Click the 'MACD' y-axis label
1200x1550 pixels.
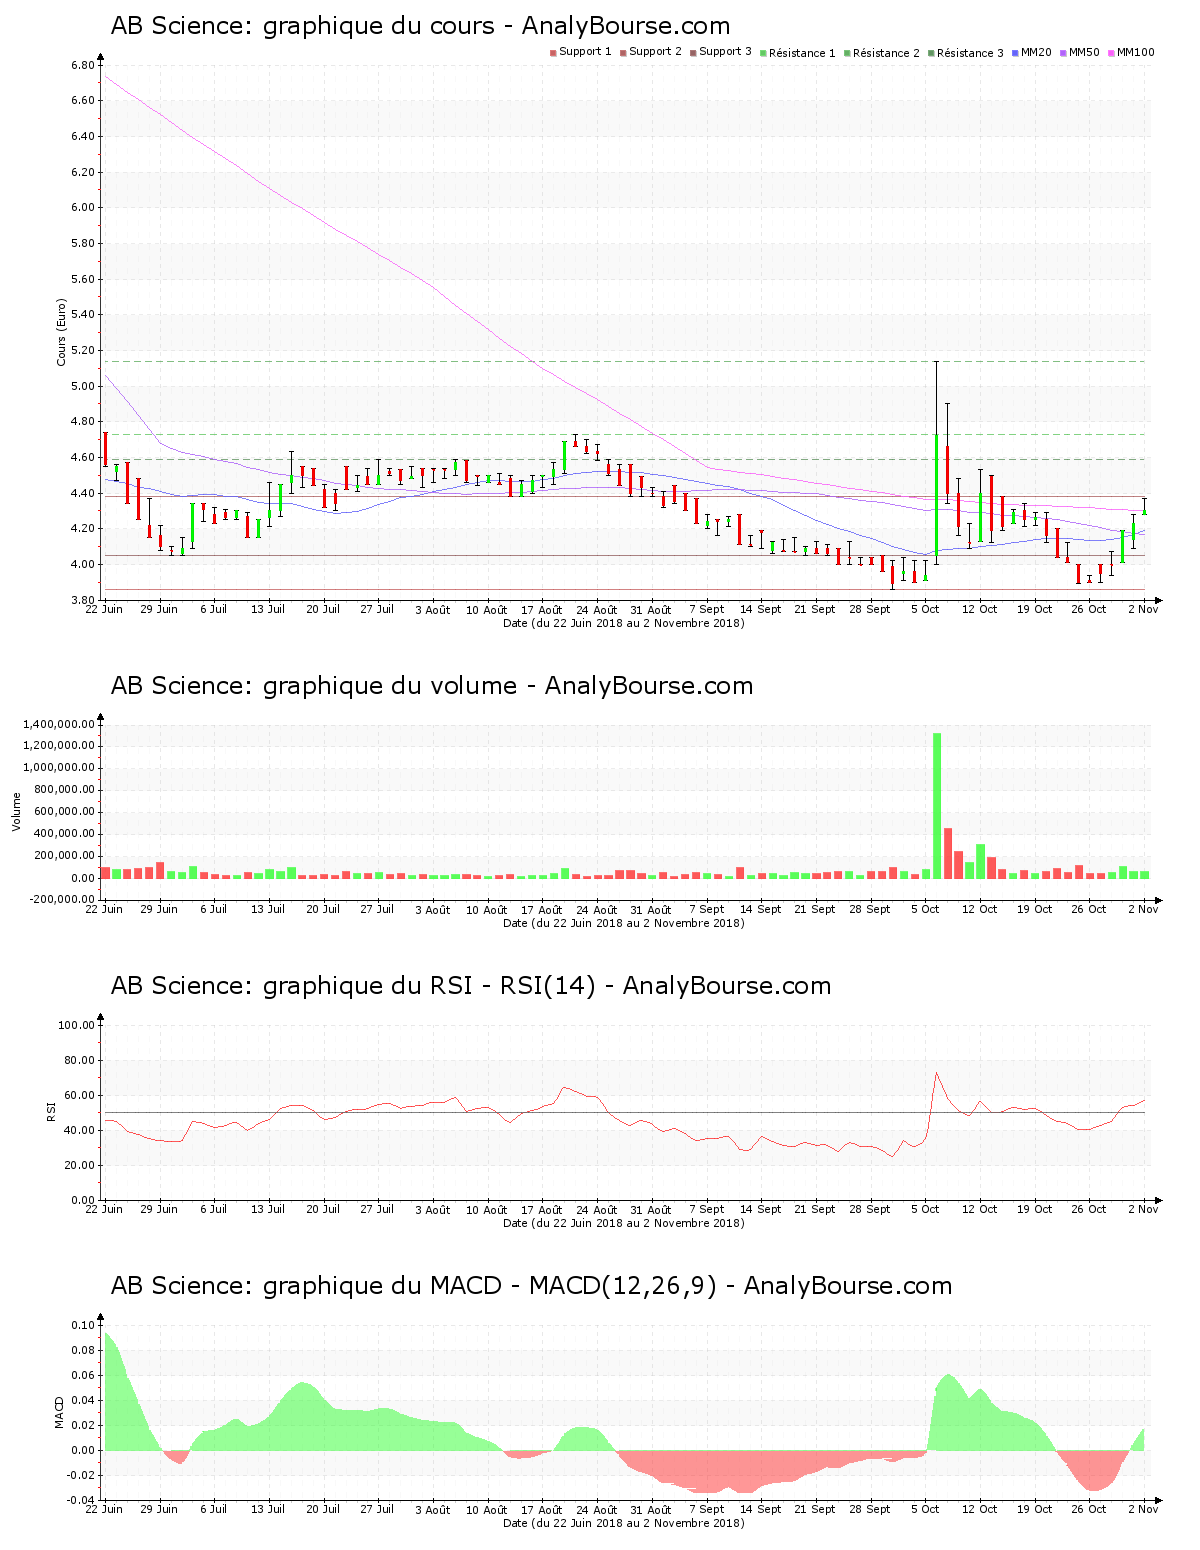coord(59,1411)
